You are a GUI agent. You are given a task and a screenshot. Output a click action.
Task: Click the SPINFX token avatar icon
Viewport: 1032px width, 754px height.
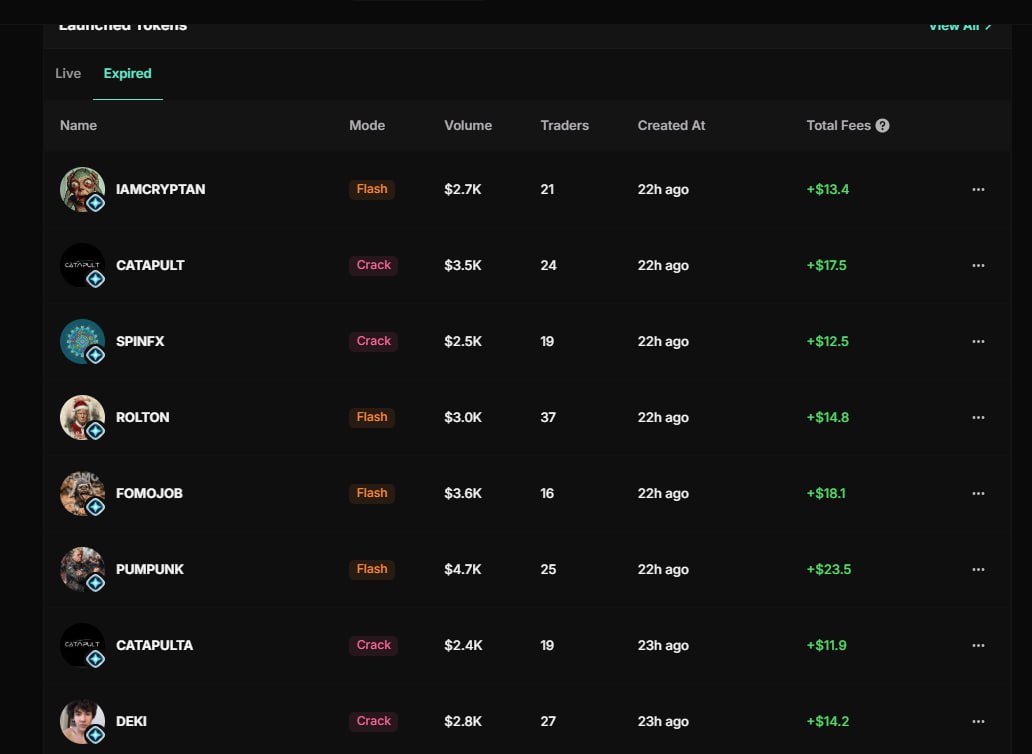[x=82, y=341]
